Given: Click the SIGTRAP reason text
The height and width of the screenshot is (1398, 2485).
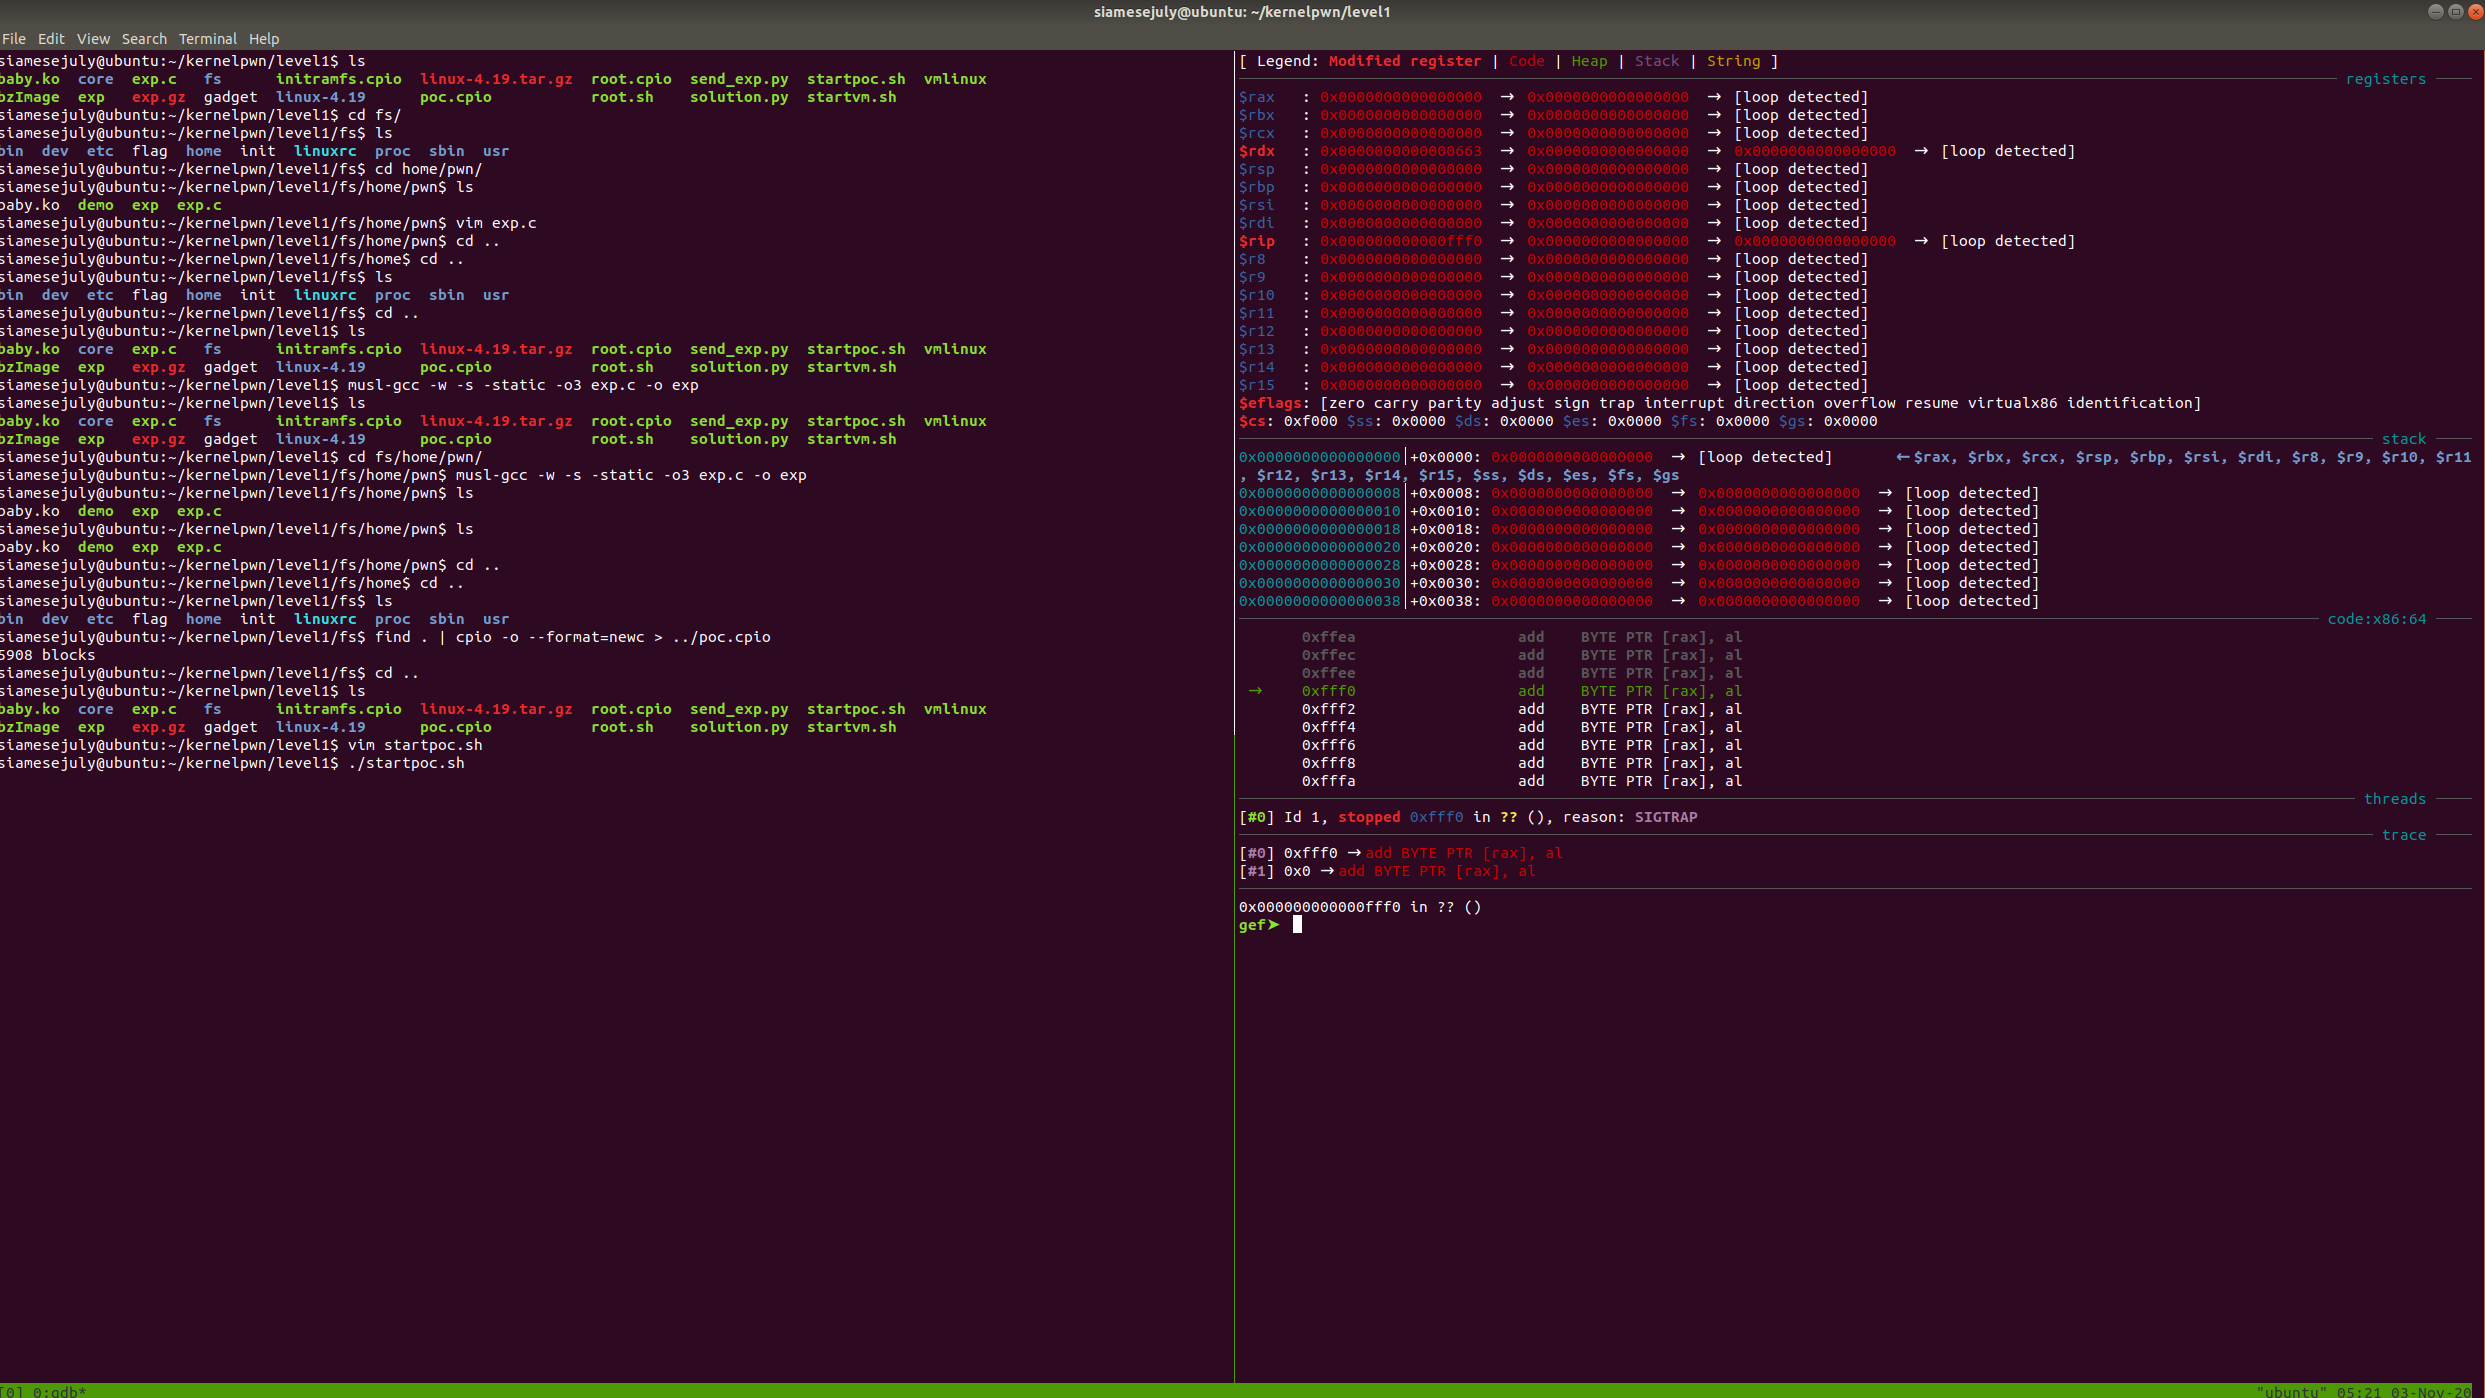Looking at the screenshot, I should pos(1665,817).
